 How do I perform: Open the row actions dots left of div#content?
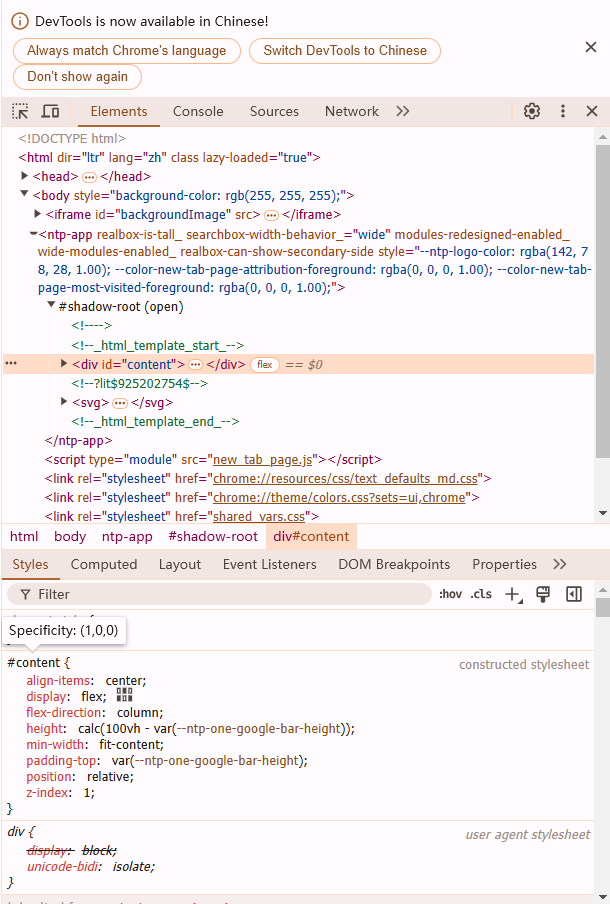point(11,363)
